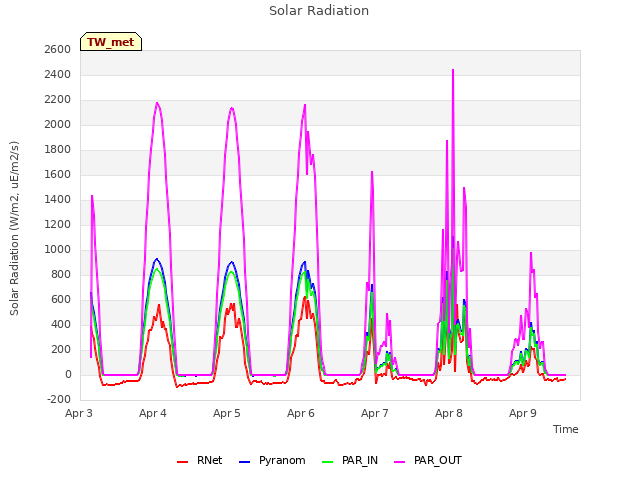Click the Apr 7 x-axis tick label

[375, 413]
